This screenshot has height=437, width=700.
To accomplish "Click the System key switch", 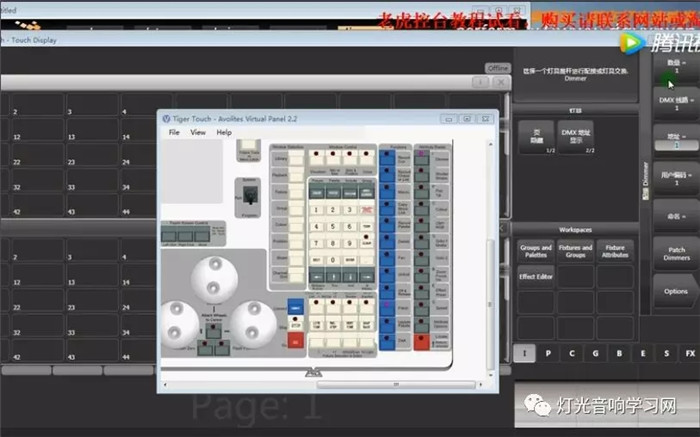I will [x=250, y=196].
